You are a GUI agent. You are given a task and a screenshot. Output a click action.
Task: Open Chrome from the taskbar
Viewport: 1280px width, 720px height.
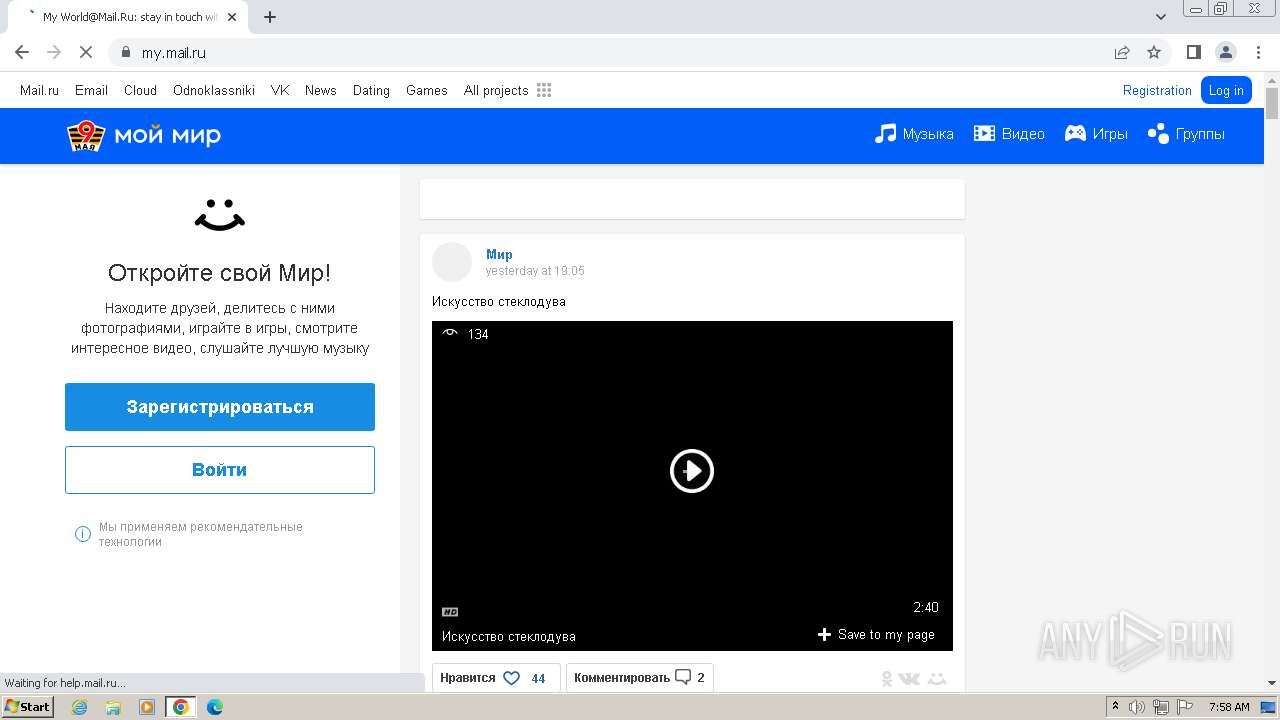(181, 707)
